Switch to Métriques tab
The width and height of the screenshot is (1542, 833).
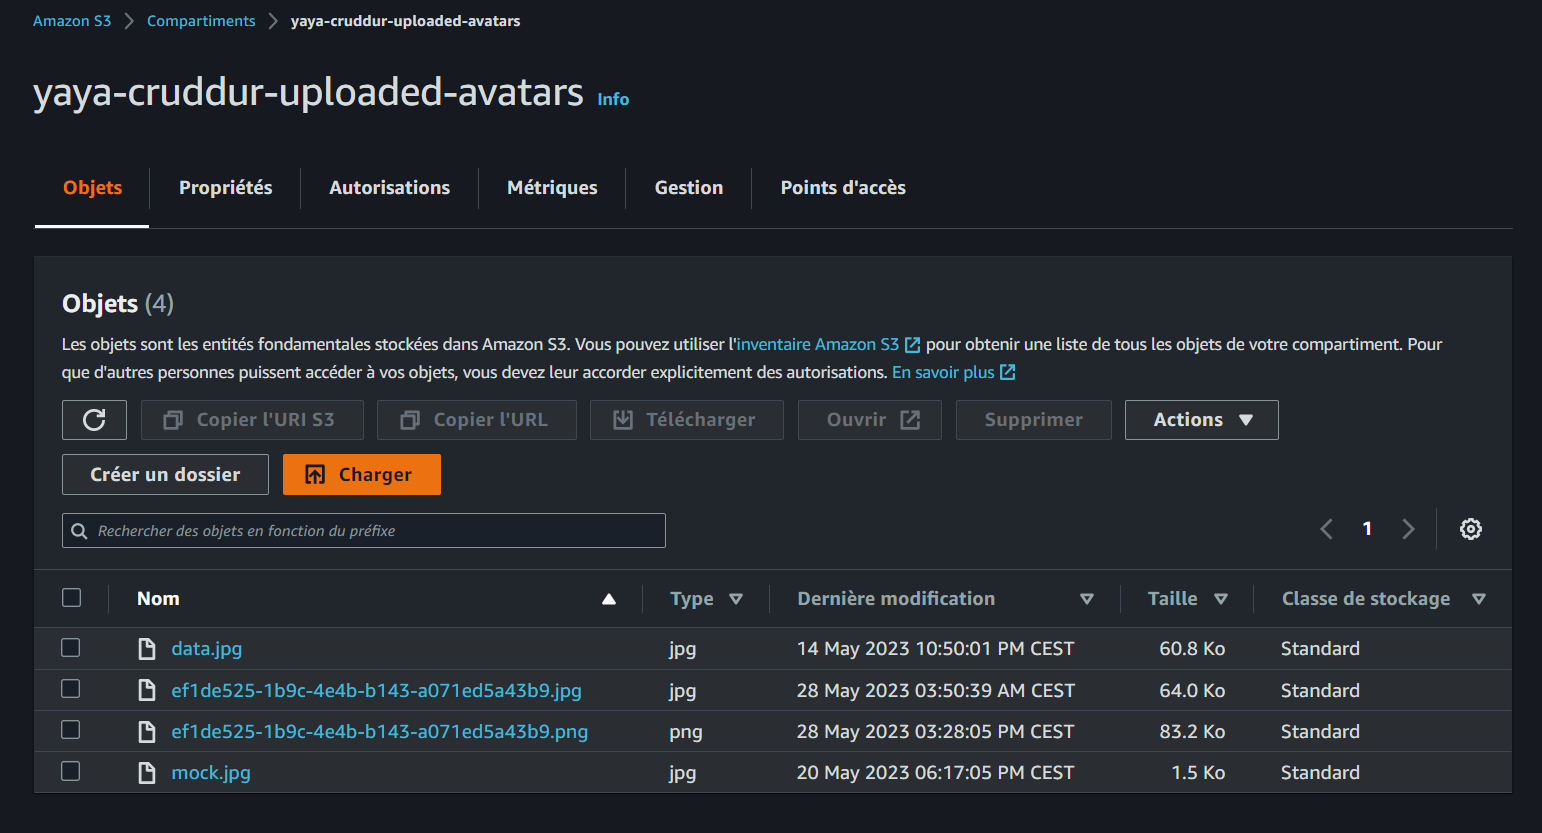pyautogui.click(x=552, y=188)
